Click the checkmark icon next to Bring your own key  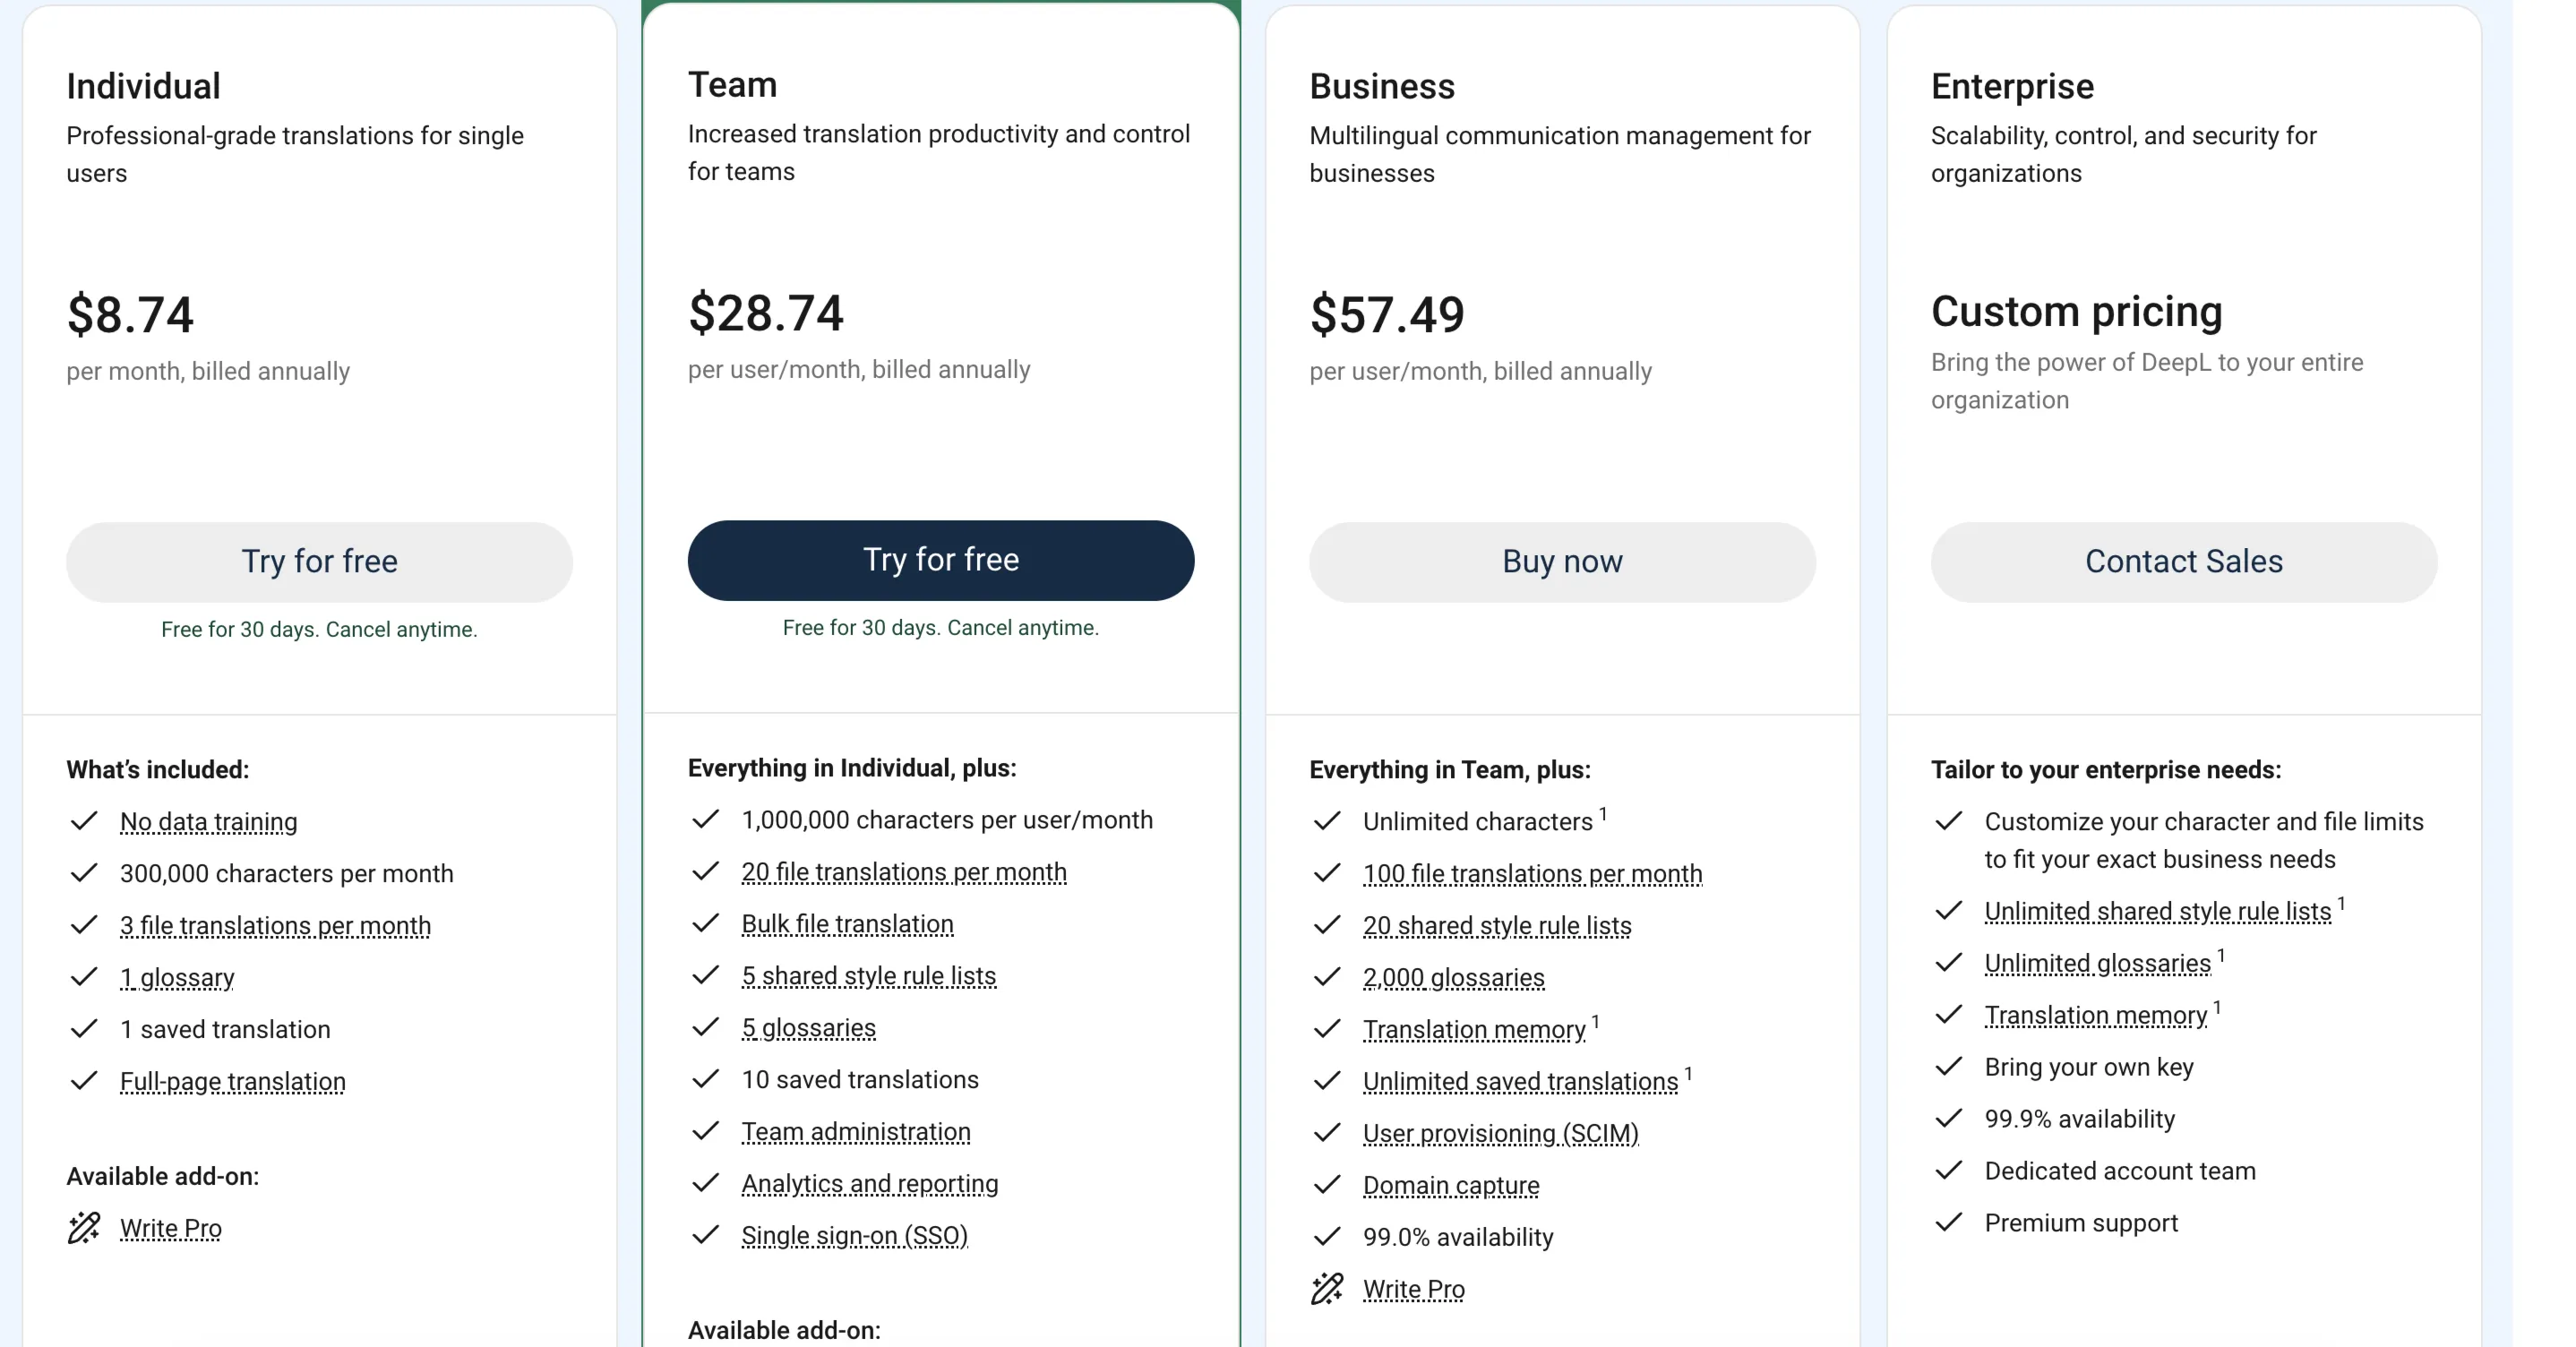click(1948, 1066)
